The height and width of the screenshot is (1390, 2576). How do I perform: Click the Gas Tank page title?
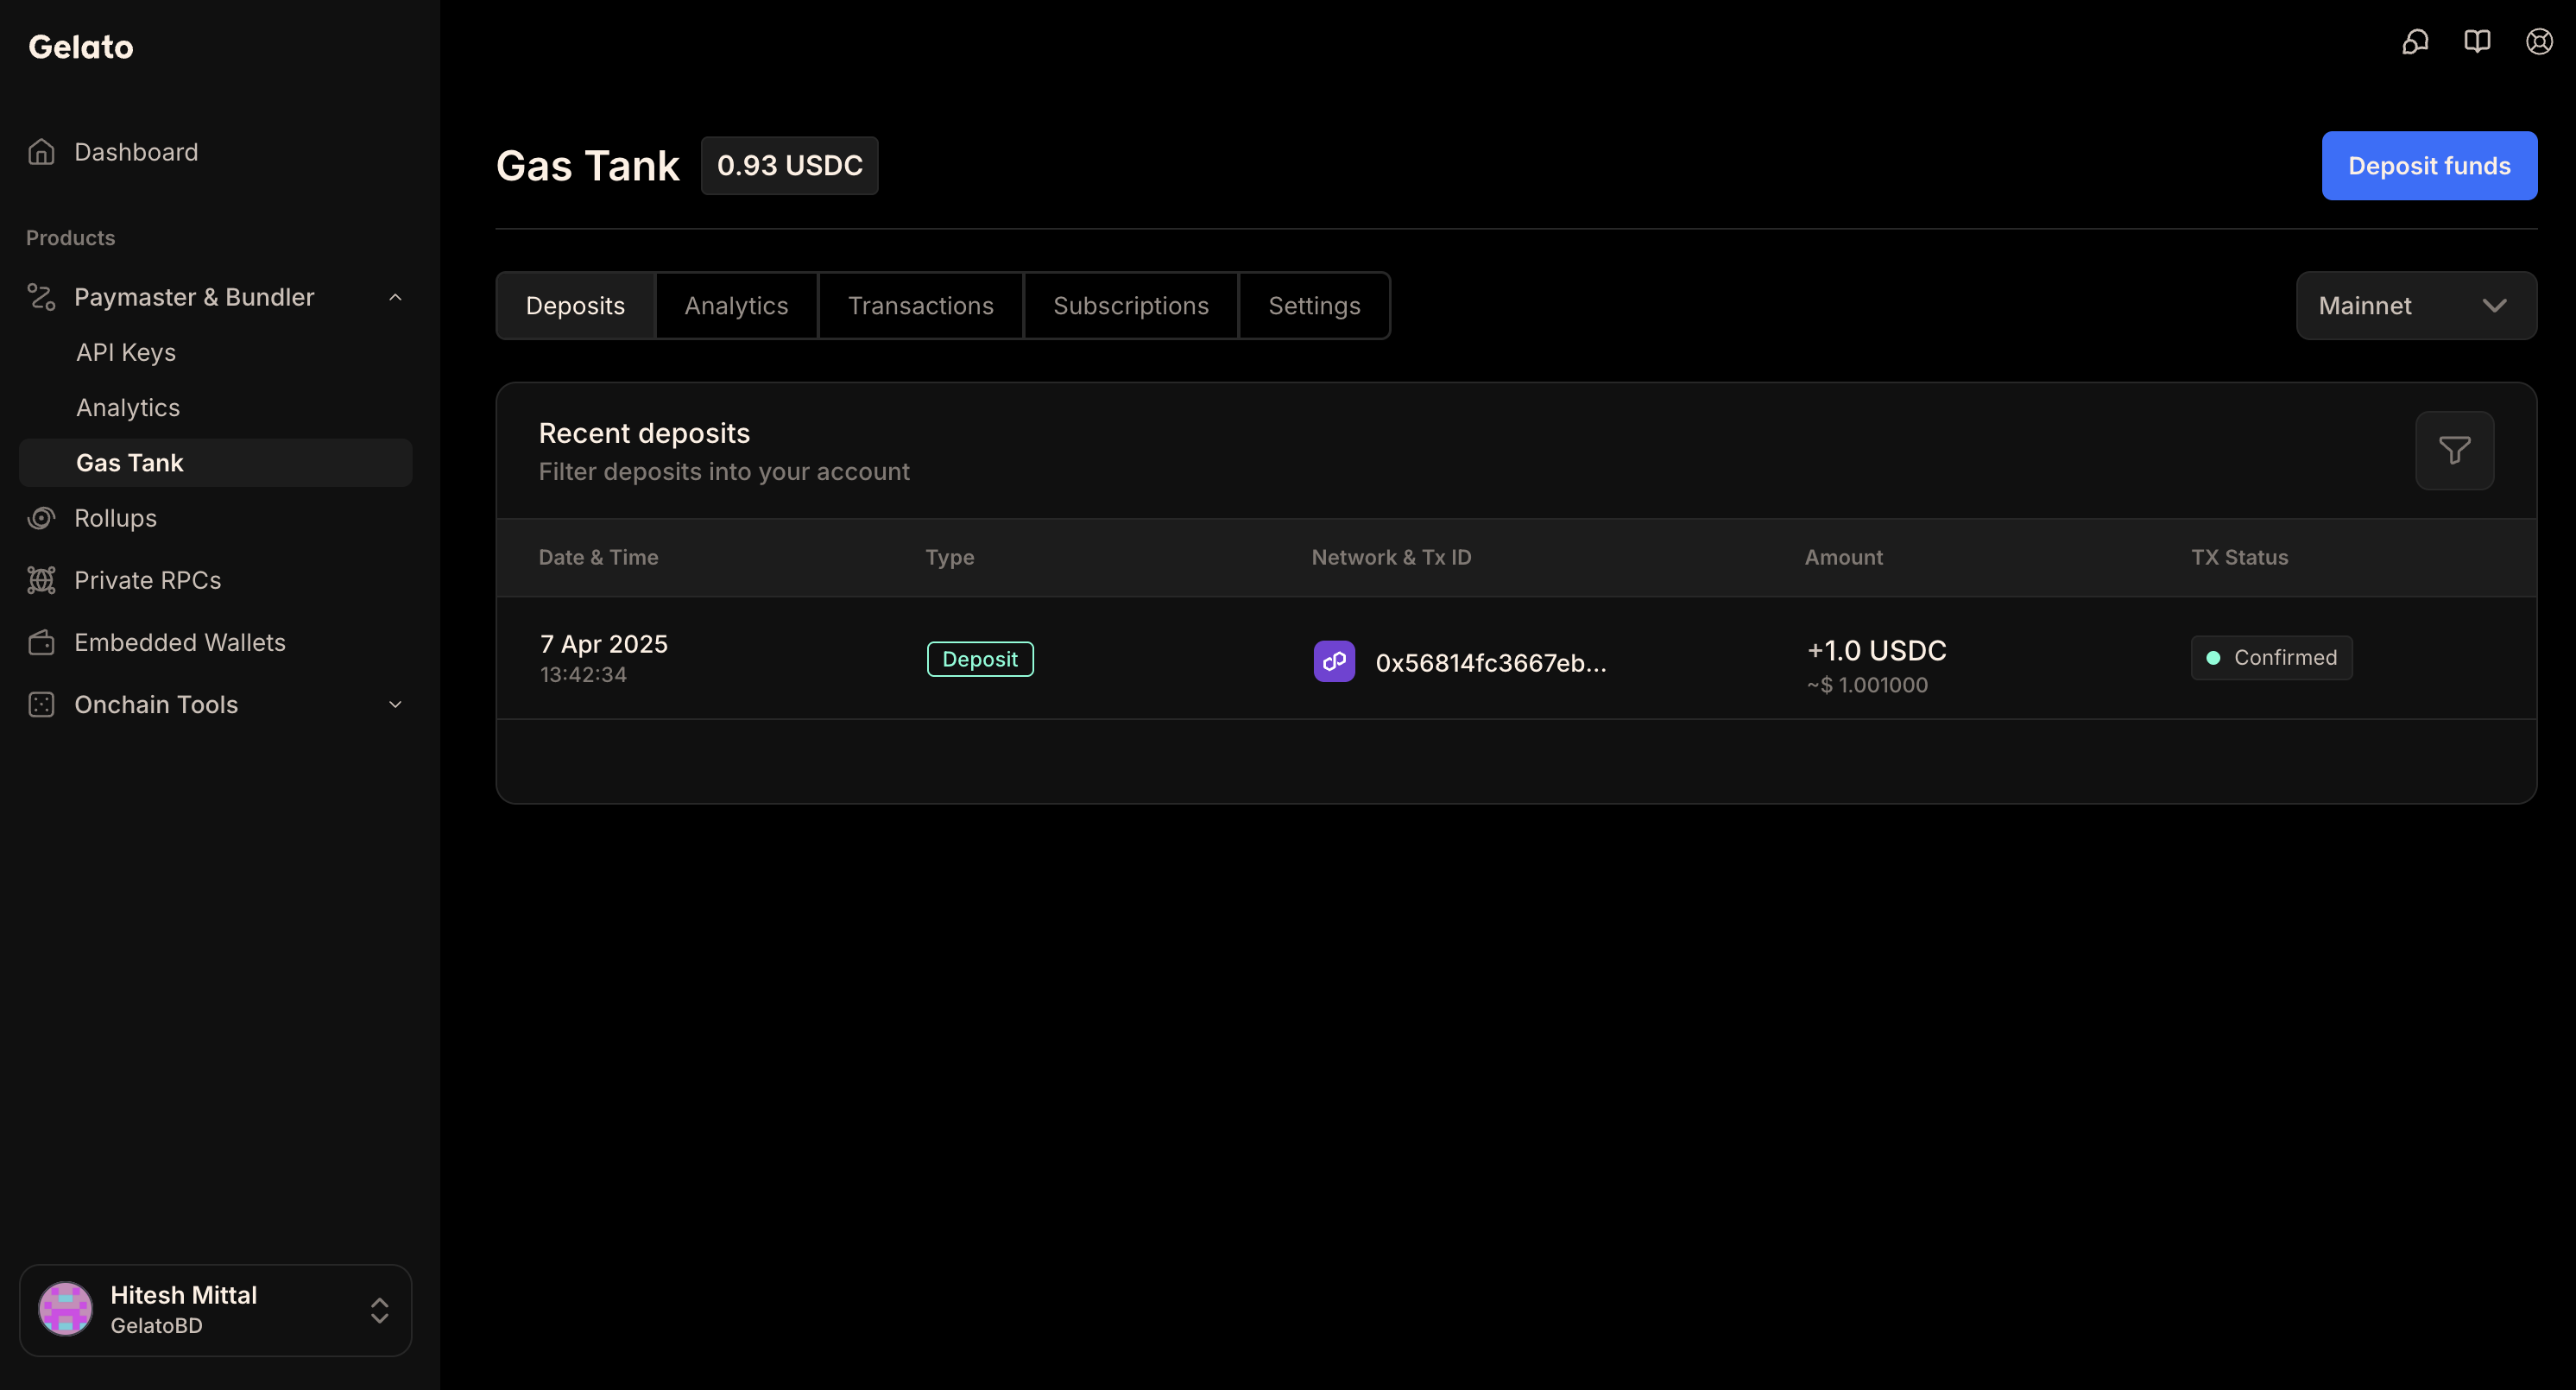[x=587, y=166]
